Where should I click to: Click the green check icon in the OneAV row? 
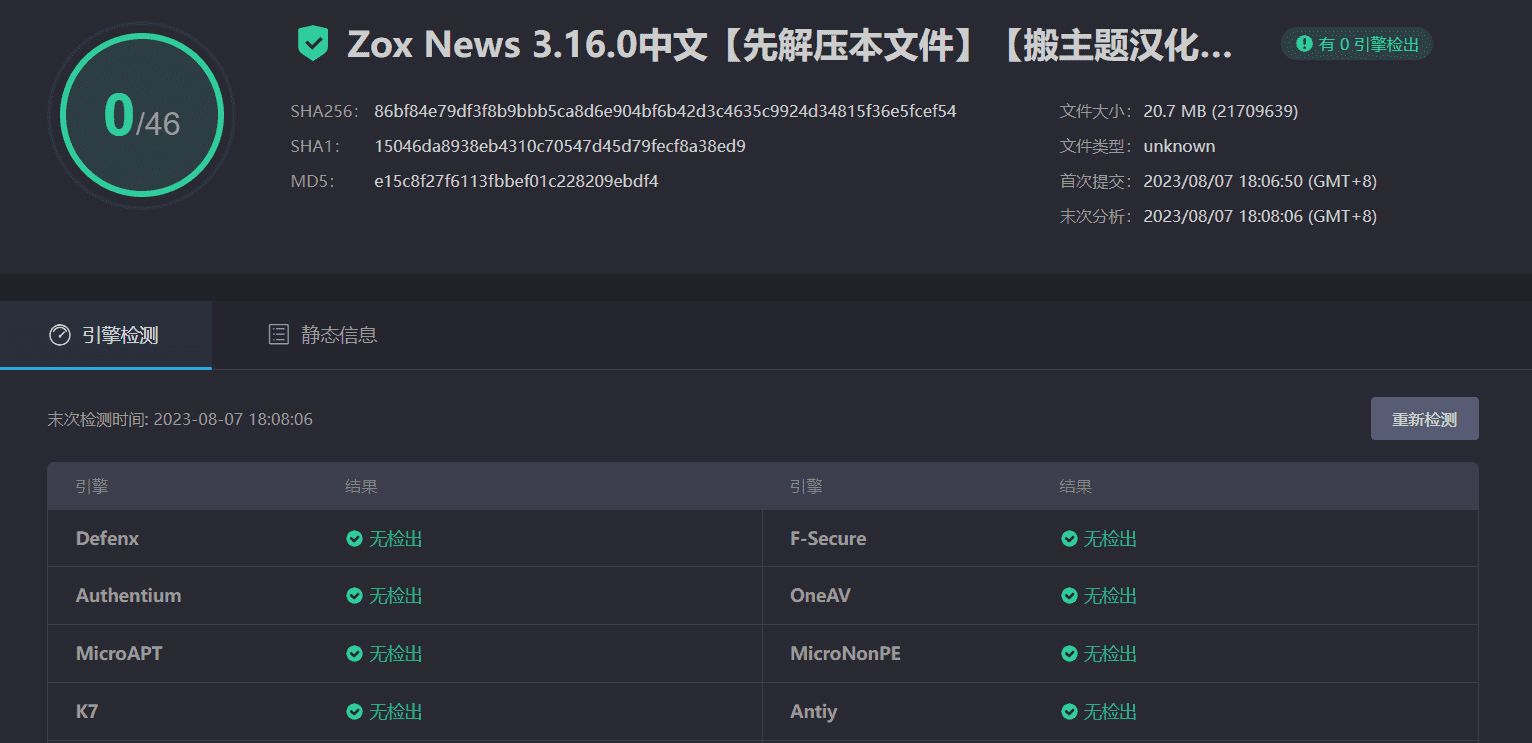click(x=1069, y=596)
